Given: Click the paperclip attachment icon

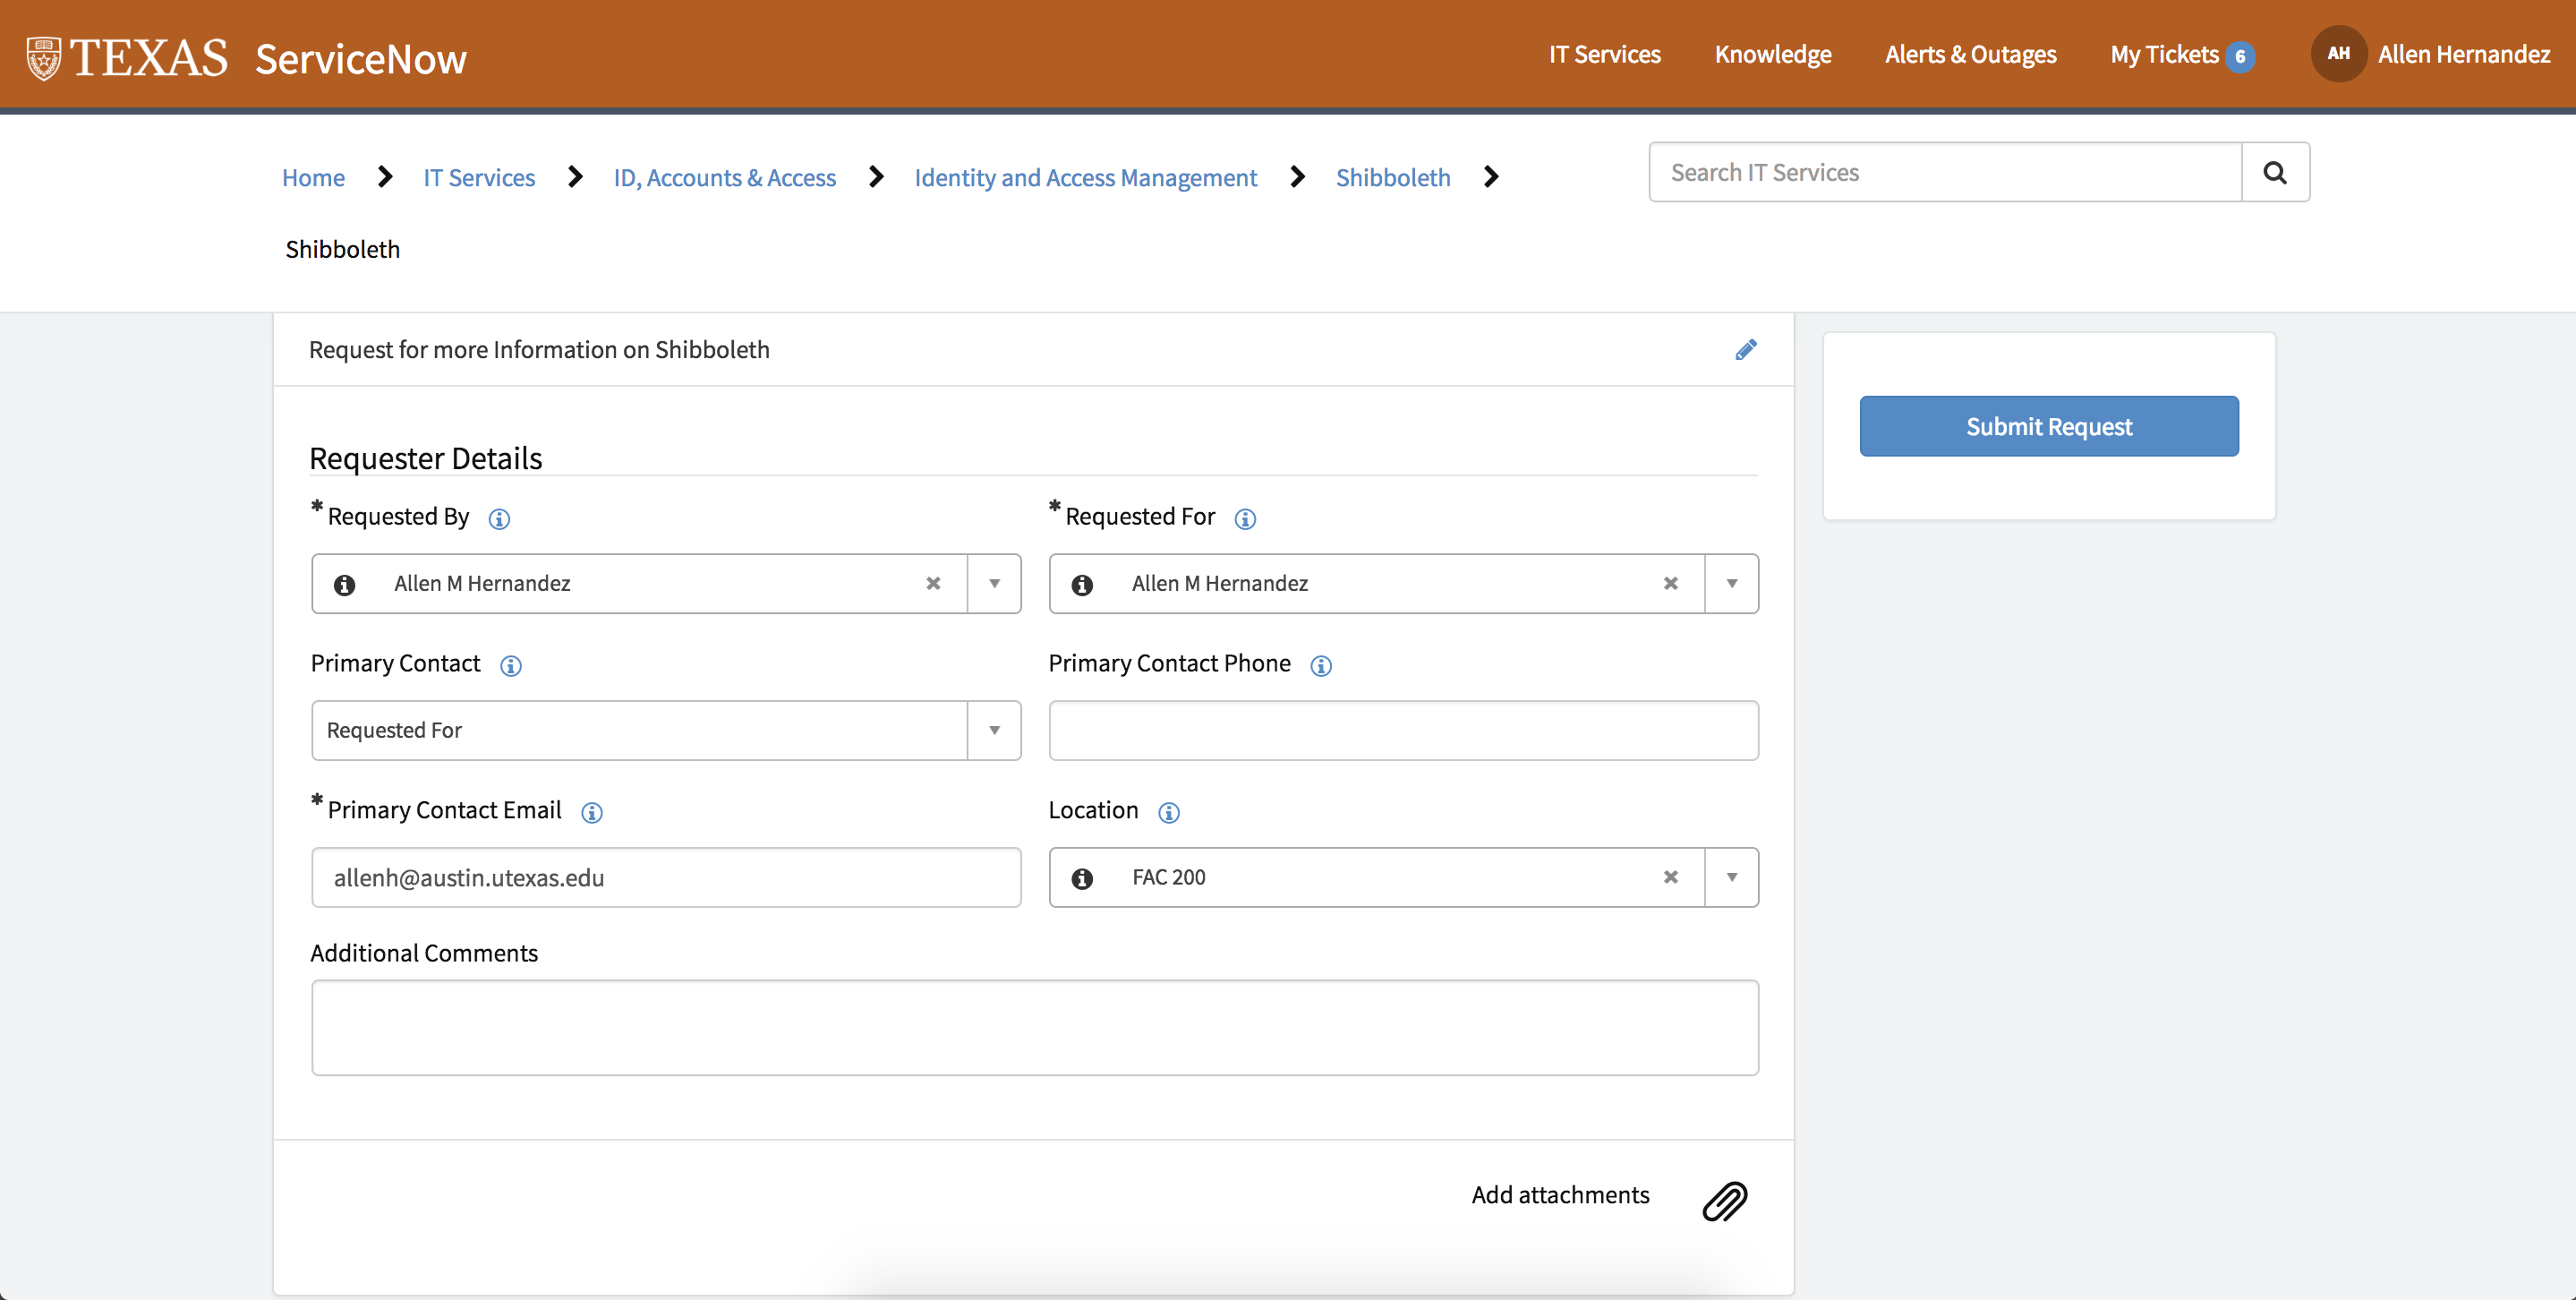Looking at the screenshot, I should pyautogui.click(x=1725, y=1200).
